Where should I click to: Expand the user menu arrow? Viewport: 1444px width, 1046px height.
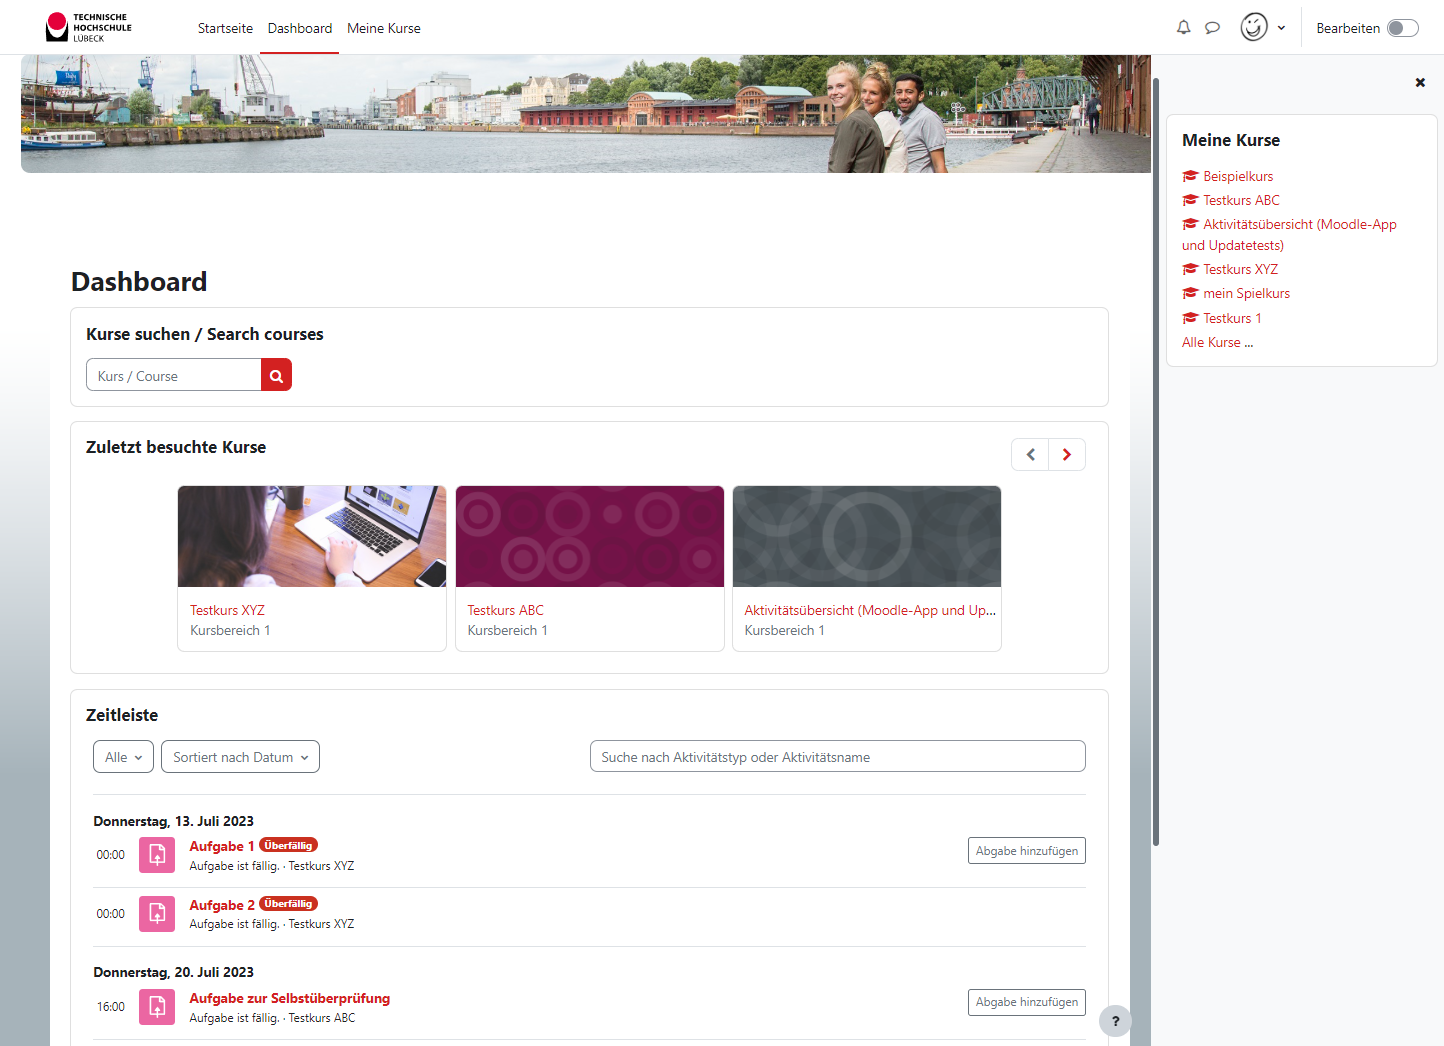(x=1281, y=28)
